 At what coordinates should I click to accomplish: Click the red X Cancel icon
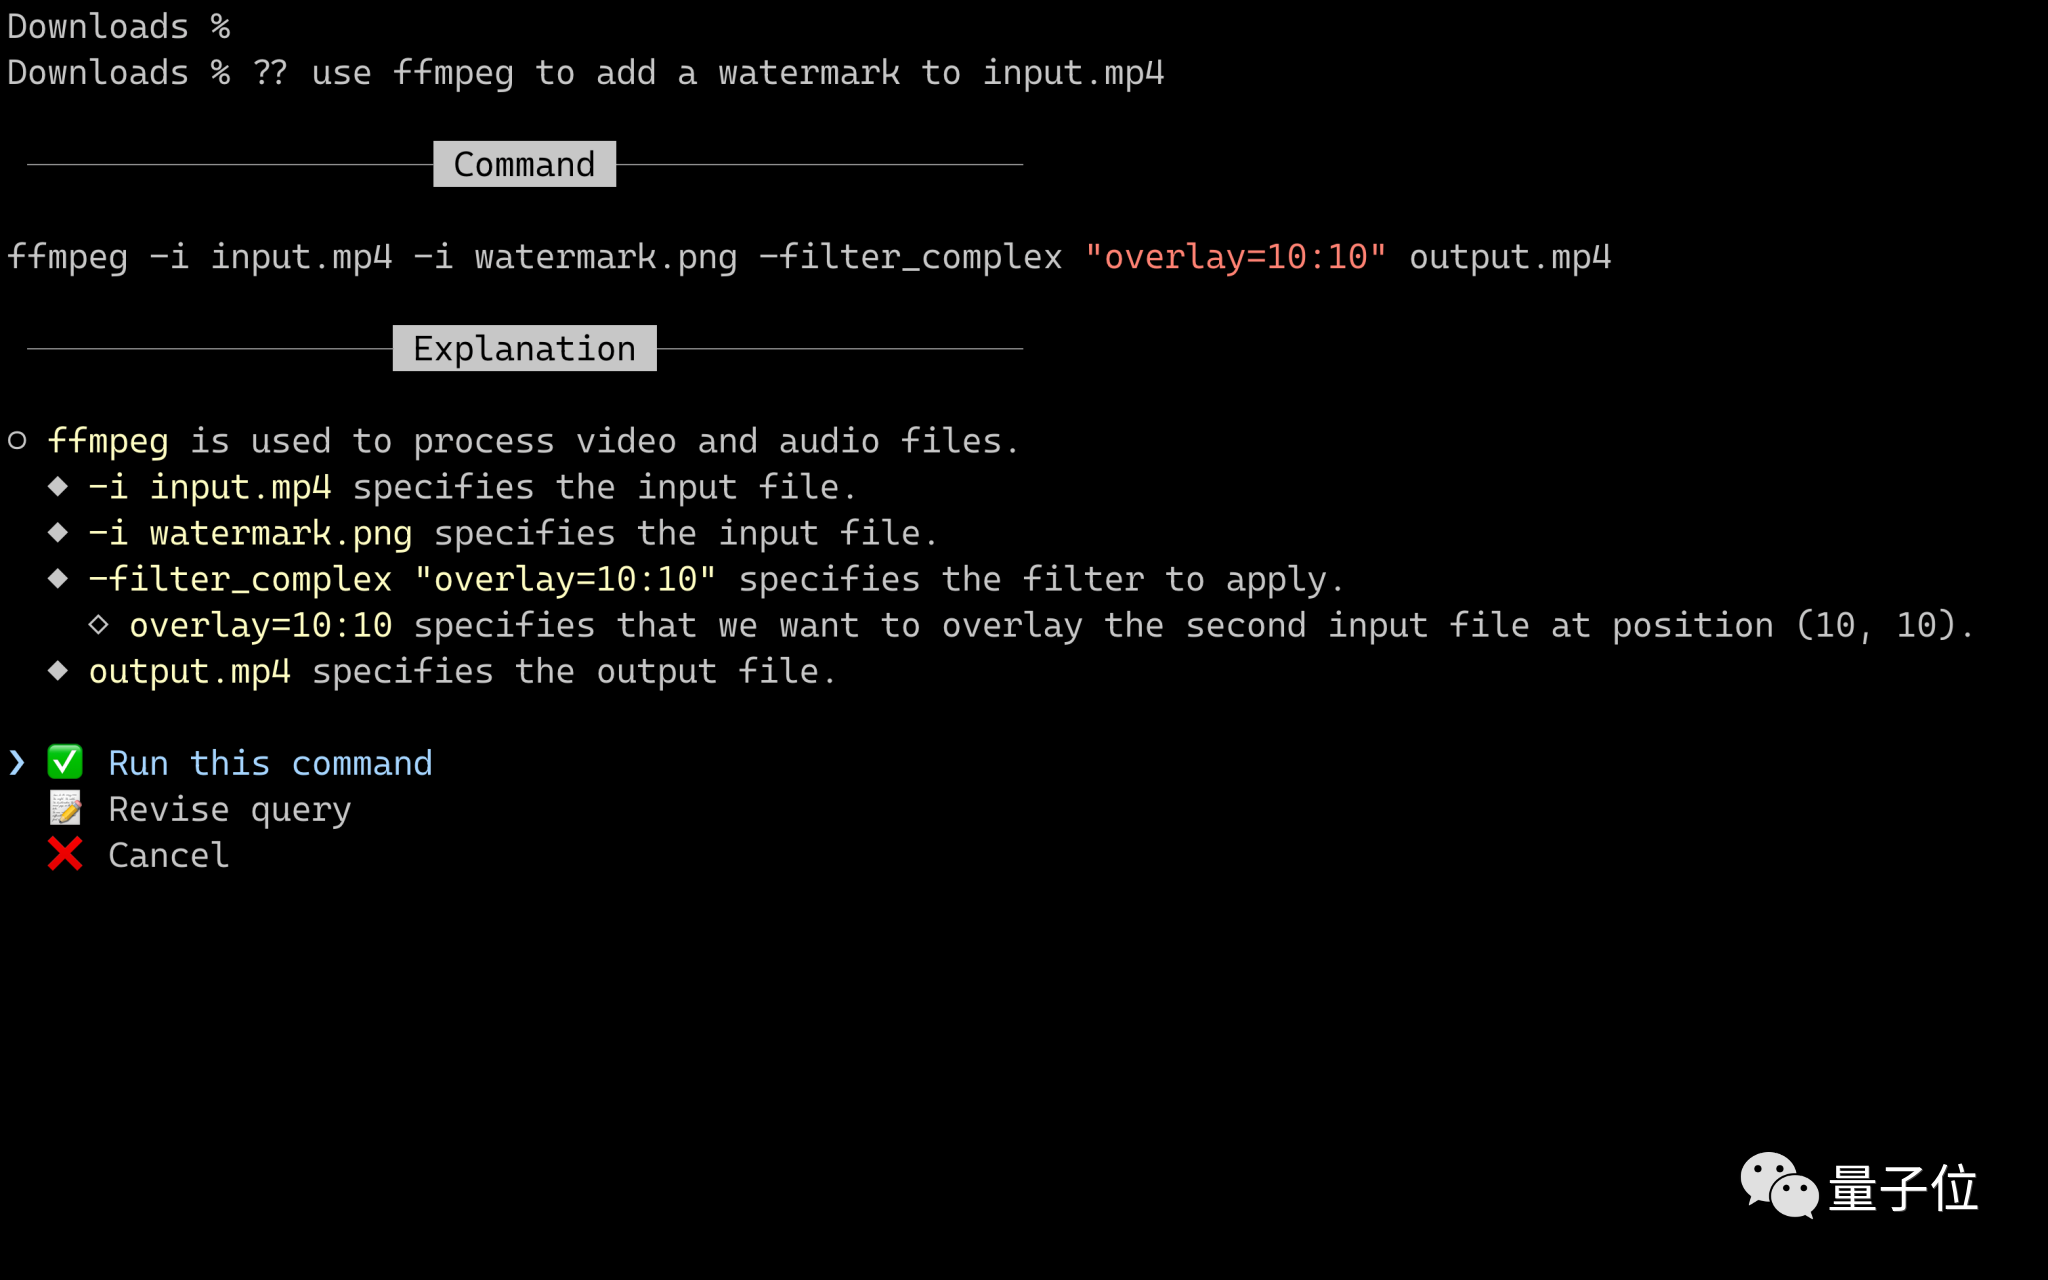[65, 855]
